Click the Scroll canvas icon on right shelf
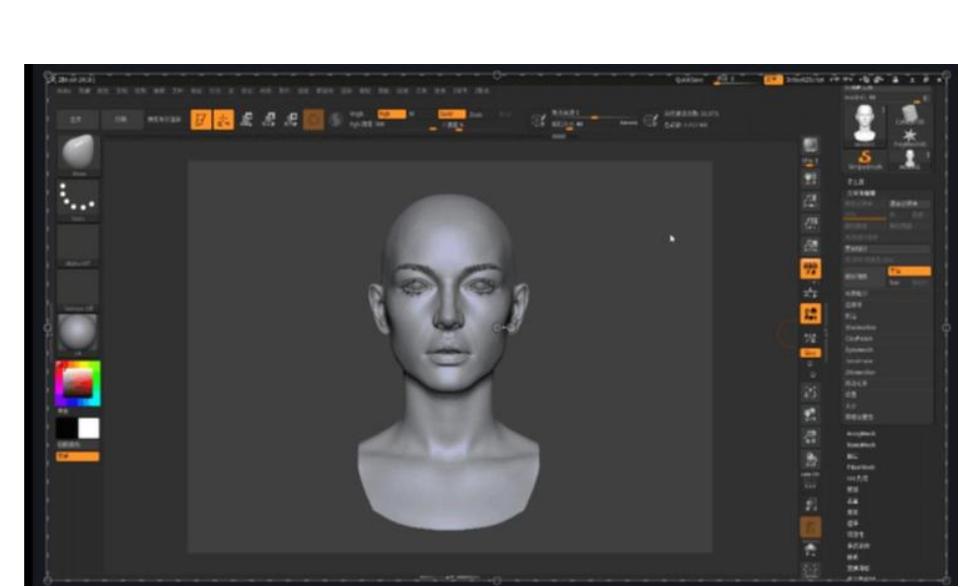Screen dimensions: 968x587 tap(811, 180)
